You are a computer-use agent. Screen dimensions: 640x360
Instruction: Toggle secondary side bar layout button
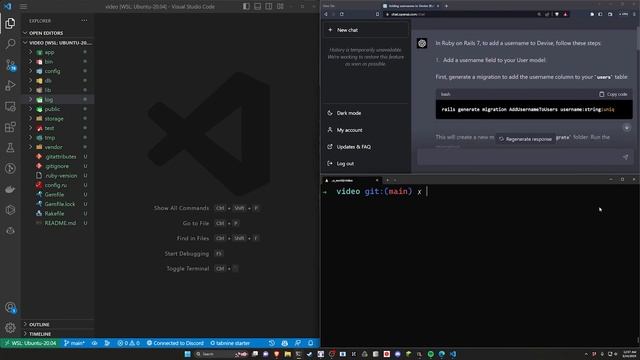[x=269, y=7]
